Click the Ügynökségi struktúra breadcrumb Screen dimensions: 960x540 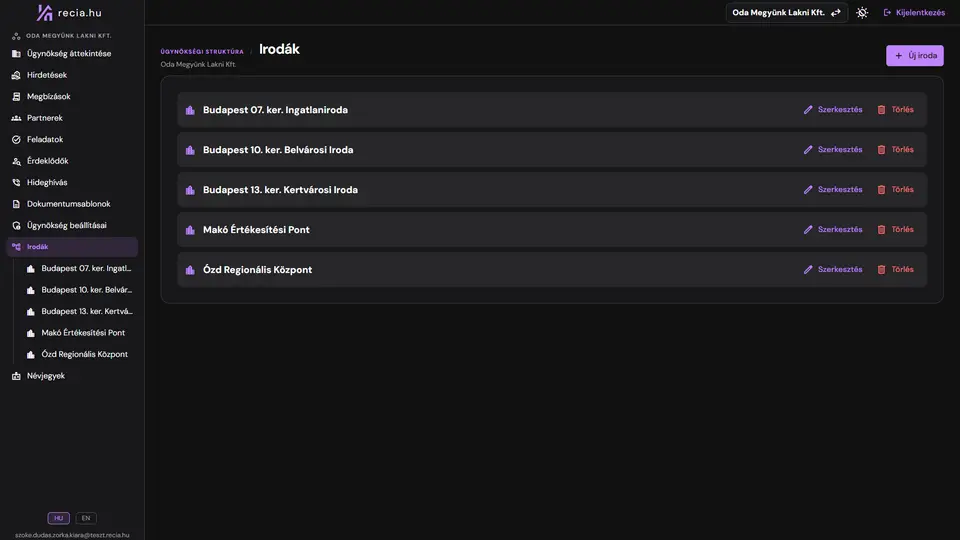pyautogui.click(x=202, y=51)
